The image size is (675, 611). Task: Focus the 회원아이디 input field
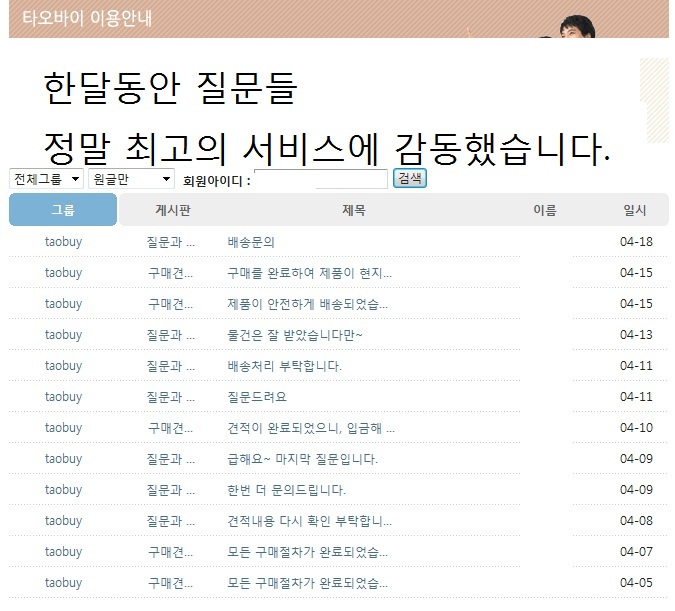point(321,179)
